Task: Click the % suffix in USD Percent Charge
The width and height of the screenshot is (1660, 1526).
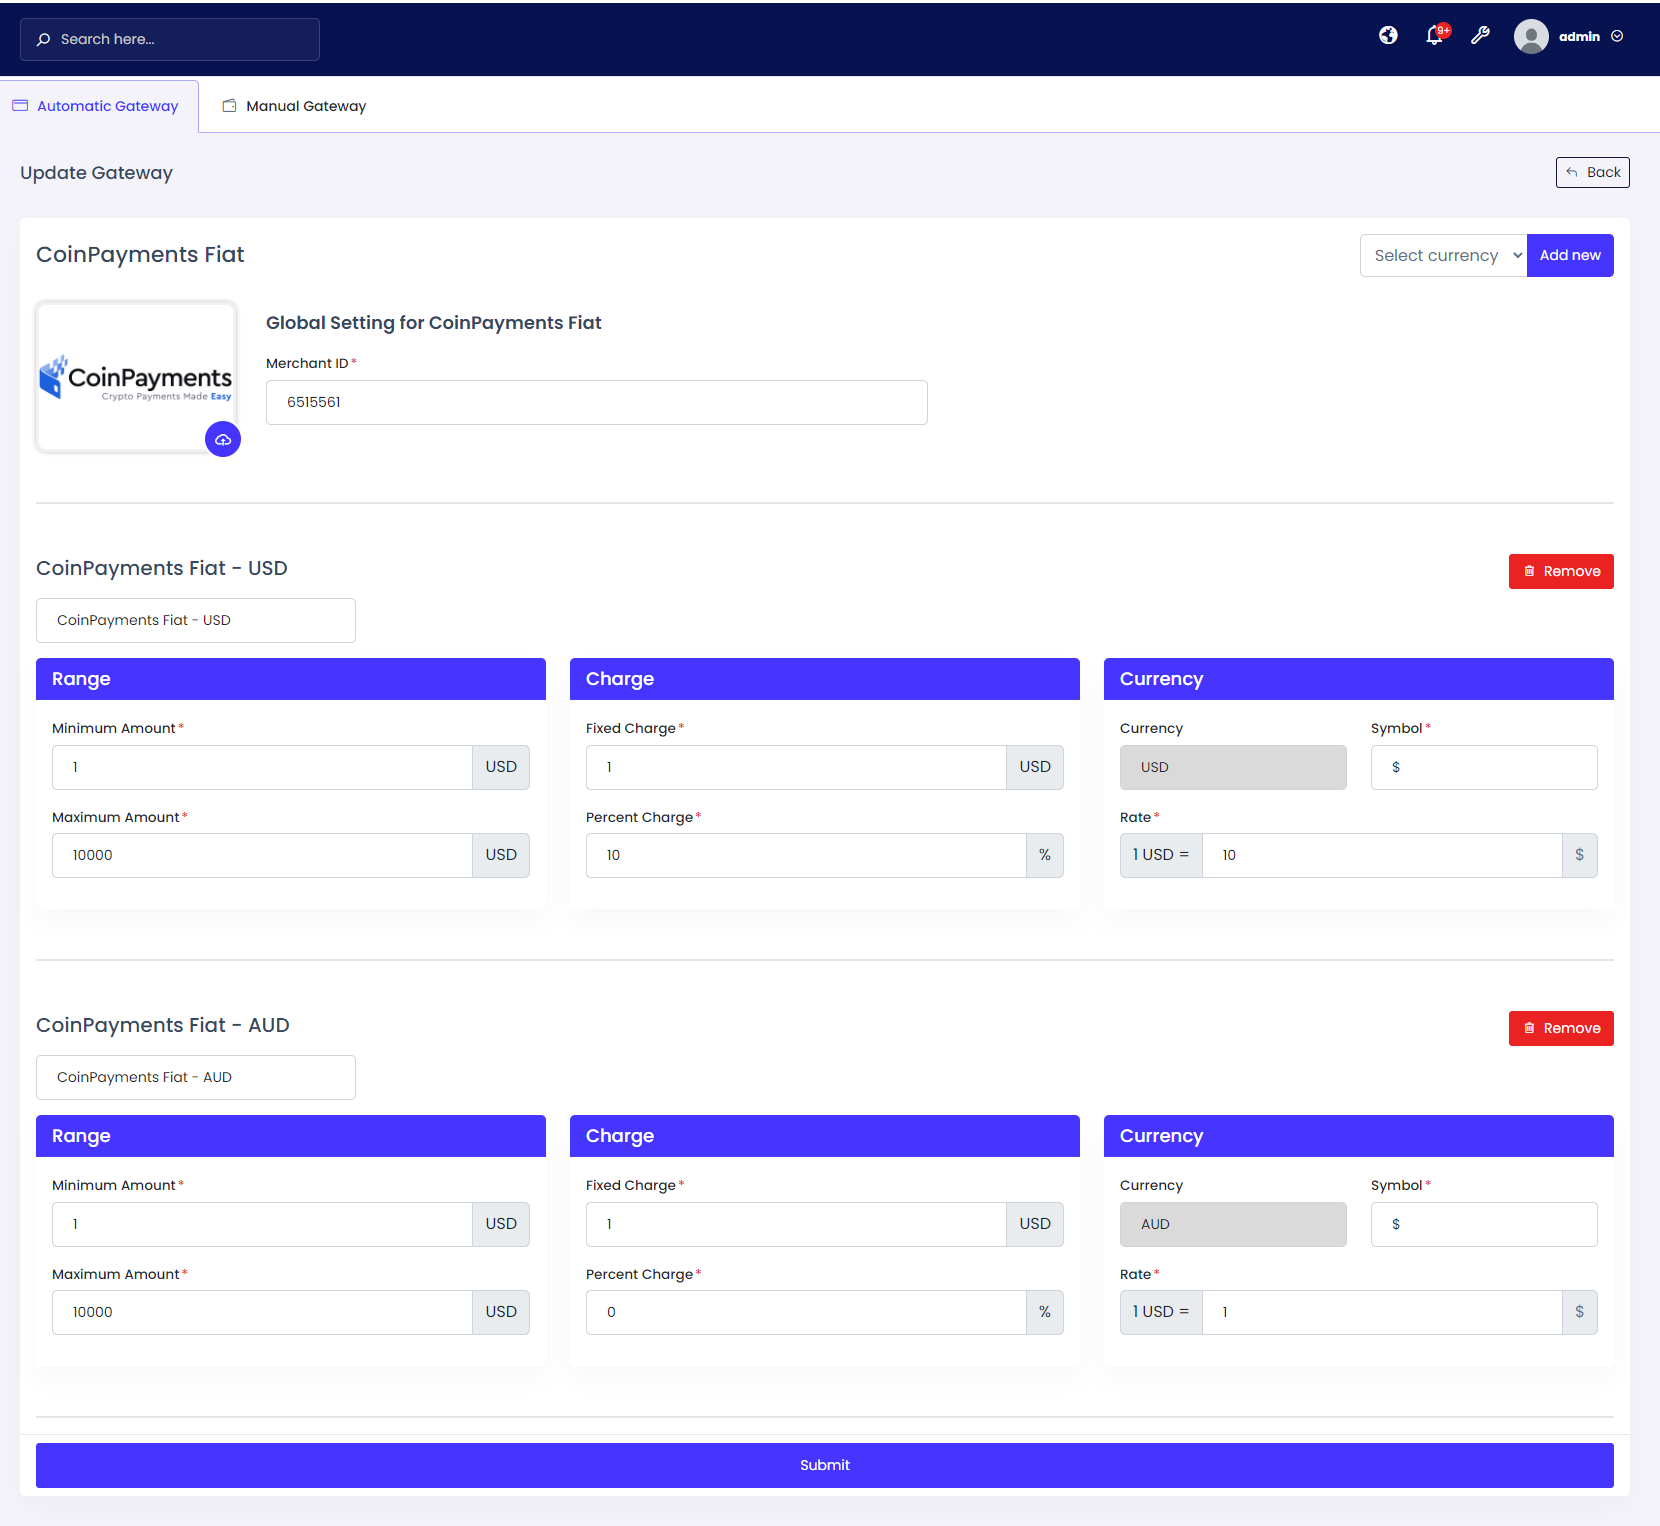Action: (1045, 856)
